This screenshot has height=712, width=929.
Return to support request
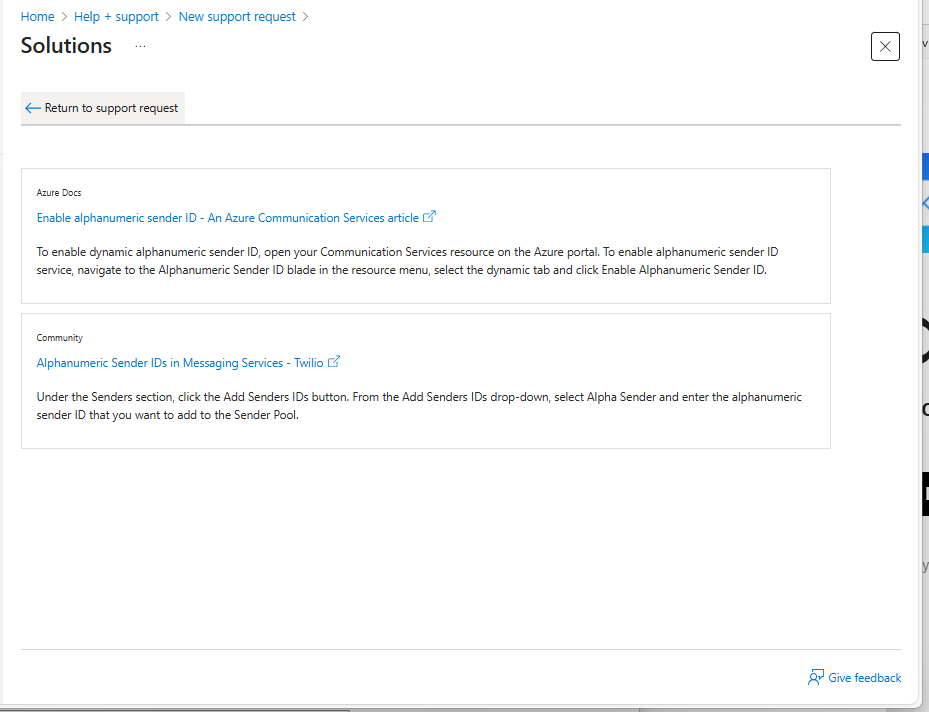(x=103, y=108)
